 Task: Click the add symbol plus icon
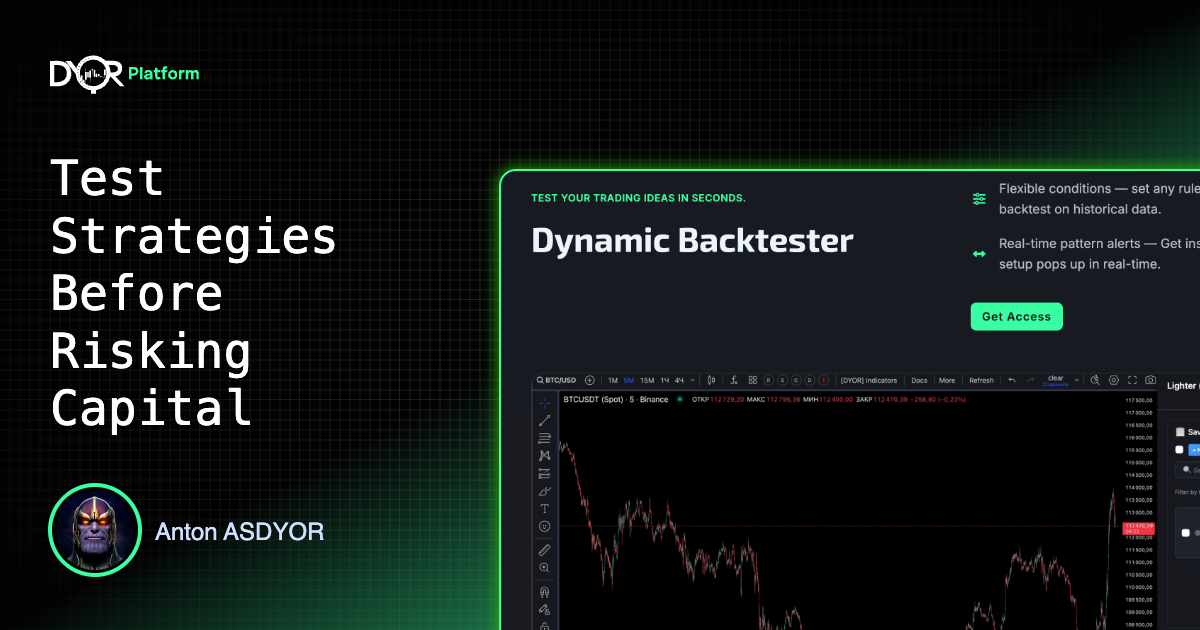tap(590, 380)
